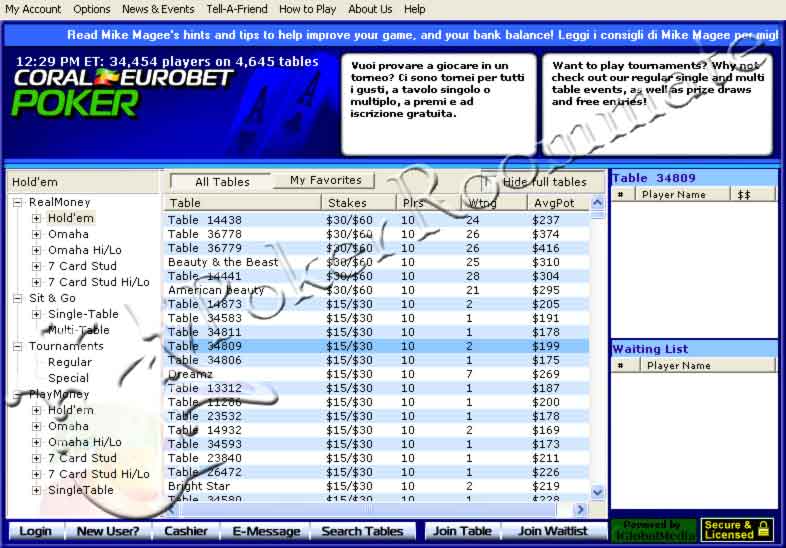Viewport: 786px width, 548px height.
Task: Open the My Account menu
Action: [x=33, y=9]
